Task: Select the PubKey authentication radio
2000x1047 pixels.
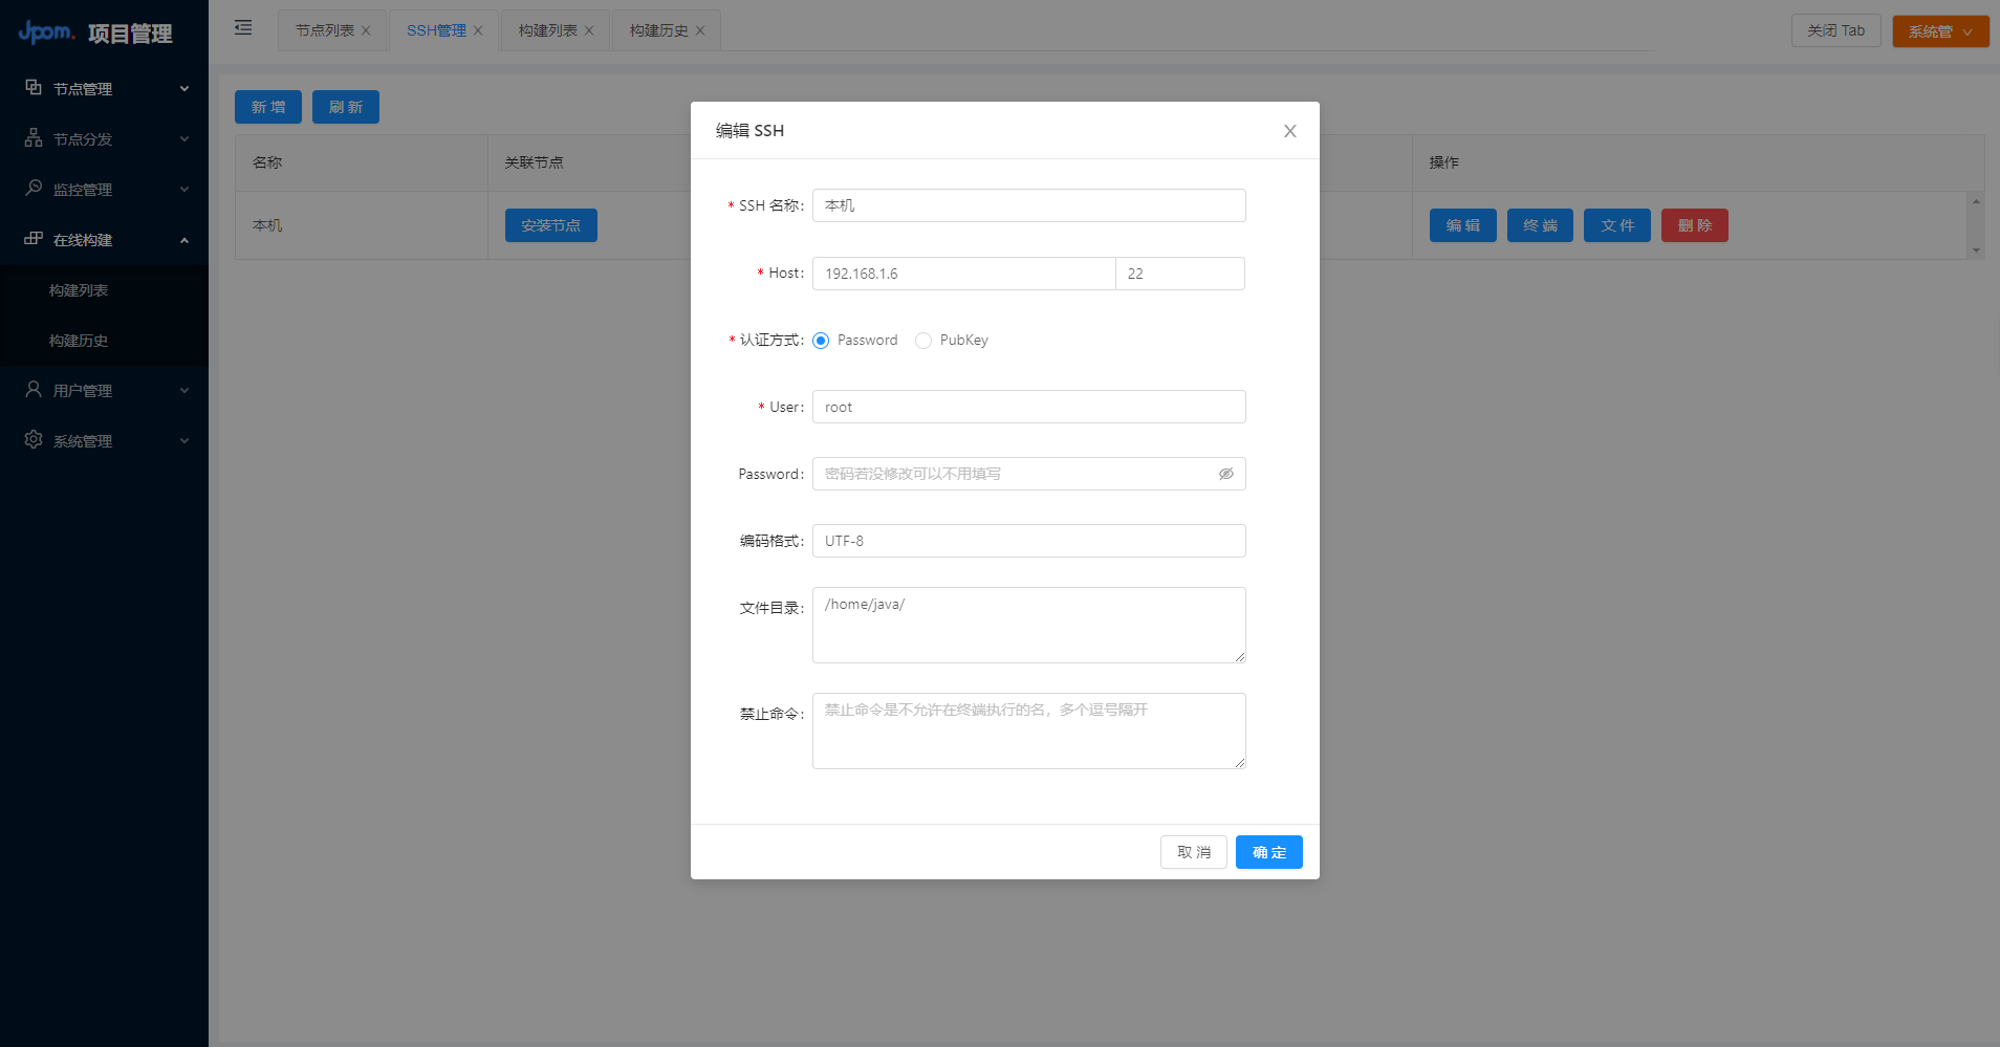Action: click(x=923, y=341)
